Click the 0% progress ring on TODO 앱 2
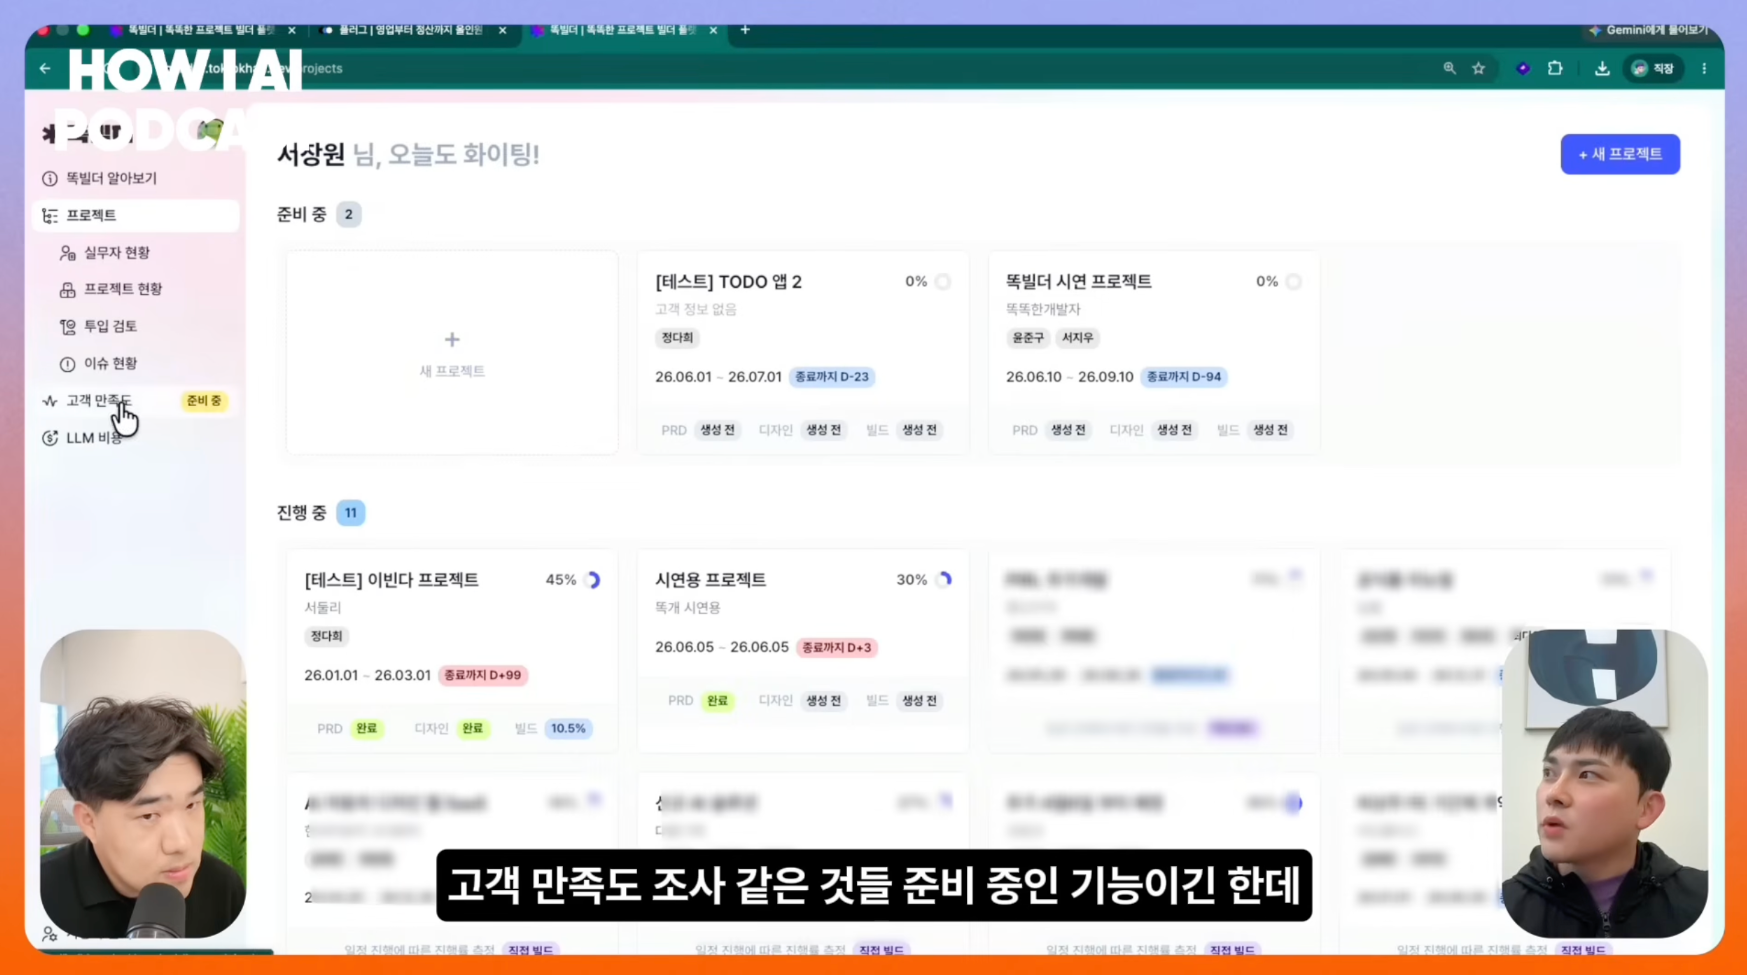This screenshot has width=1747, height=975. 943,282
